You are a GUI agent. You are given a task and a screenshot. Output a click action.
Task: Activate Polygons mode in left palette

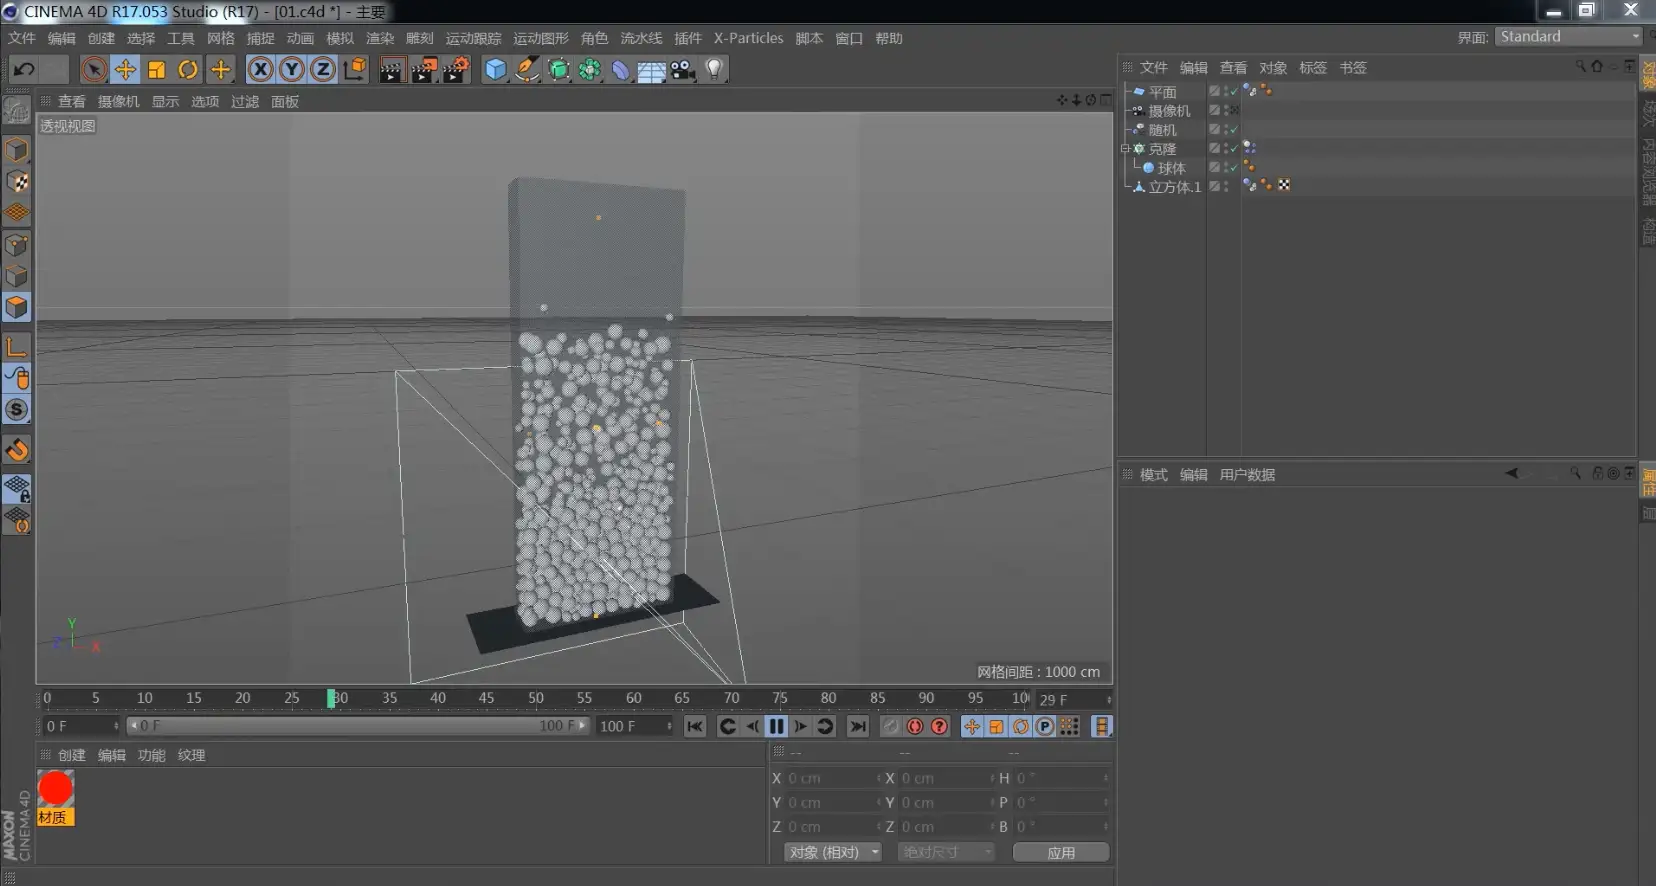[x=17, y=307]
